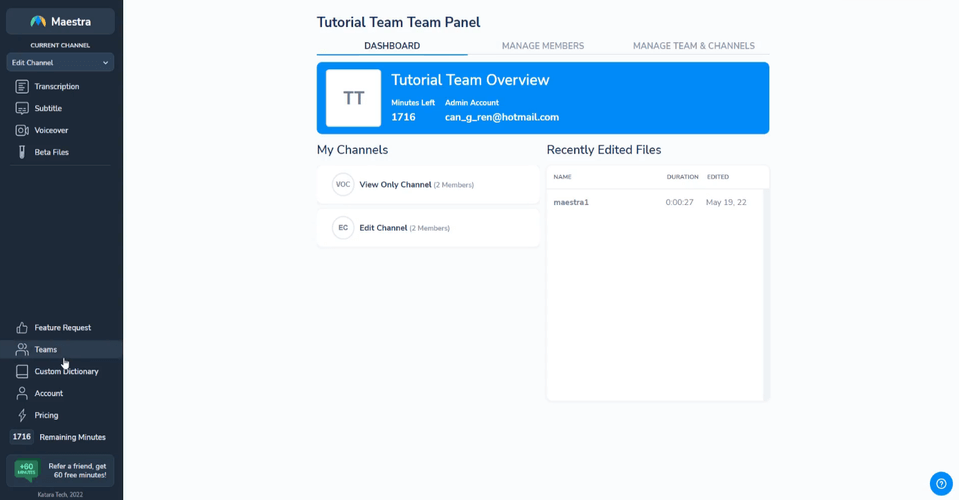
Task: Open Transcription from the sidebar menu
Action: pos(57,87)
